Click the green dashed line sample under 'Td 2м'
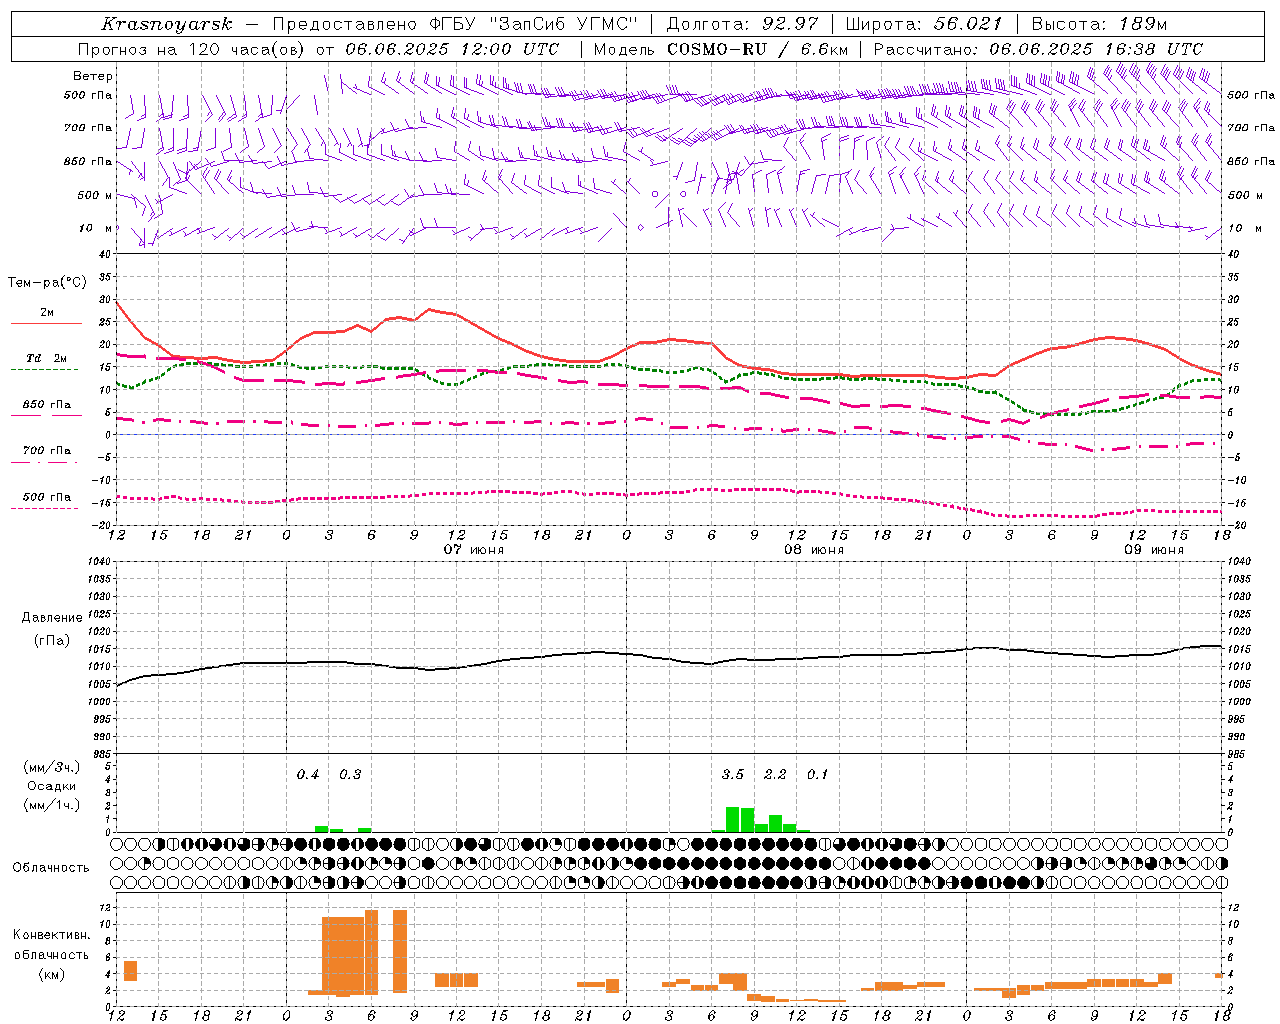The width and height of the screenshot is (1280, 1024). pyautogui.click(x=44, y=370)
